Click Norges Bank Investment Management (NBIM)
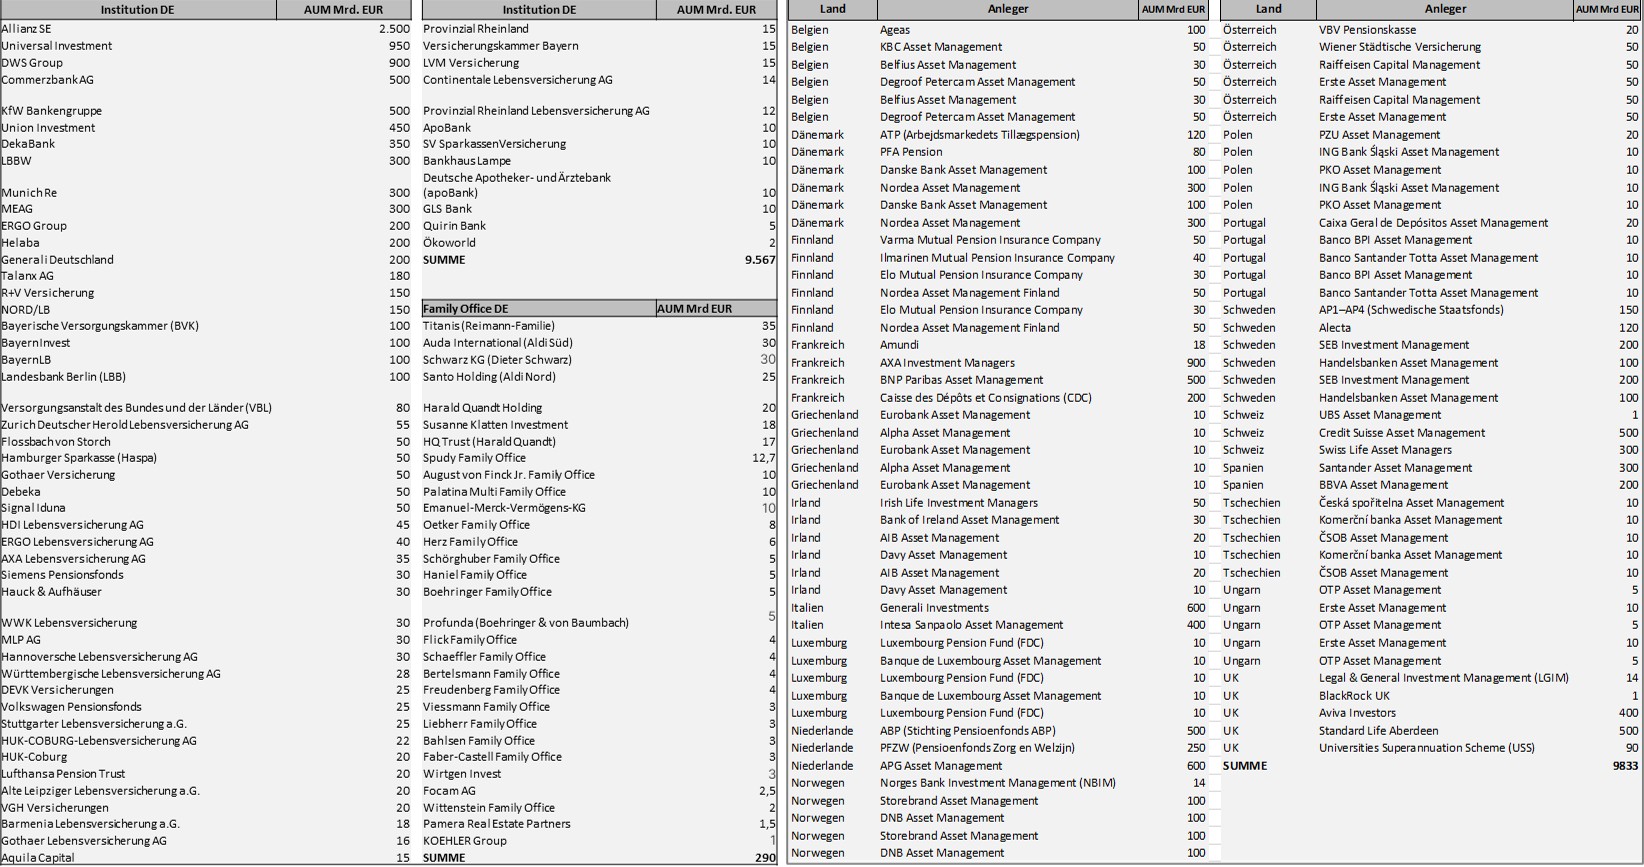 point(998,783)
